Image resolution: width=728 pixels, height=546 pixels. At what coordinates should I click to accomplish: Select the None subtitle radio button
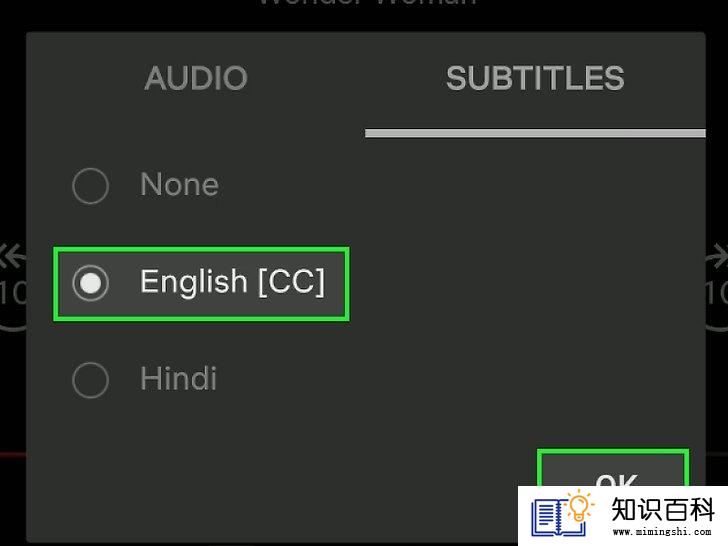[x=91, y=186]
